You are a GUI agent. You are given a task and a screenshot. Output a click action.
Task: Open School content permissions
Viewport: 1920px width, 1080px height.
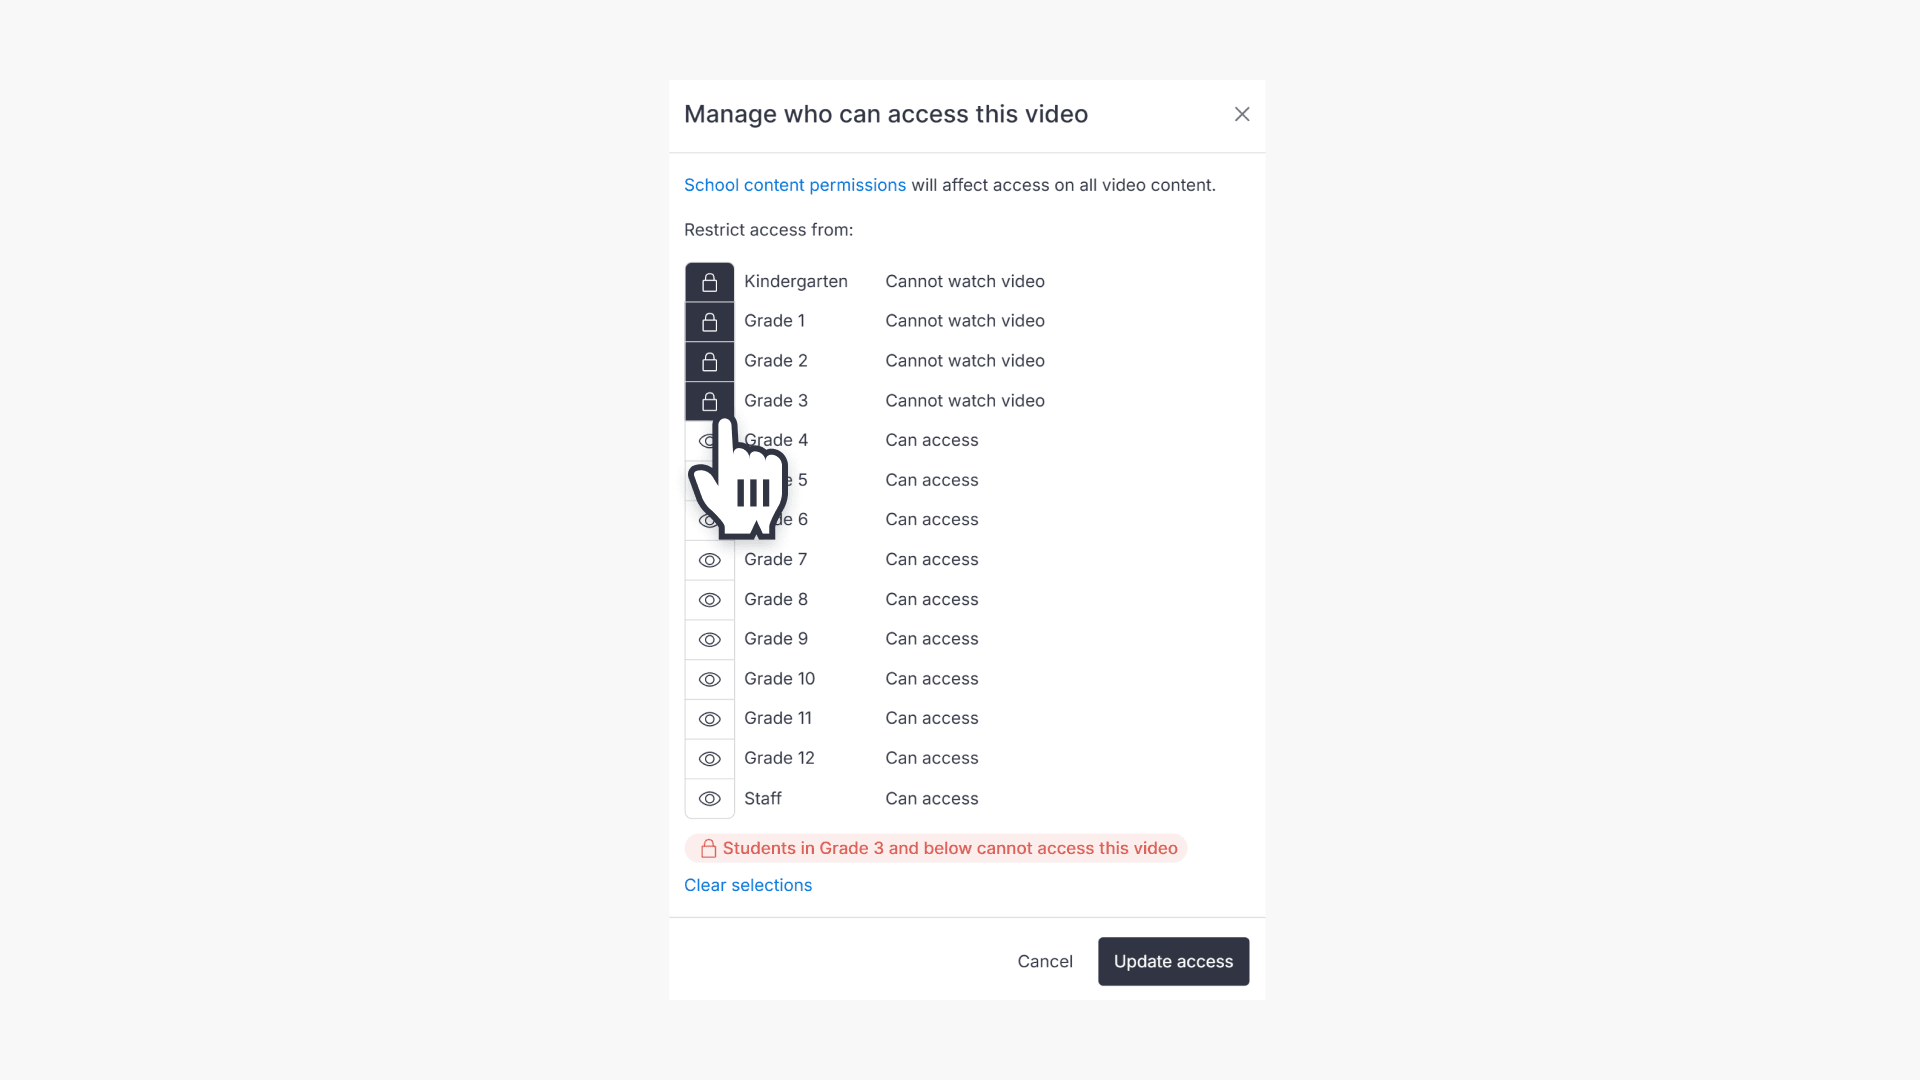pyautogui.click(x=794, y=185)
